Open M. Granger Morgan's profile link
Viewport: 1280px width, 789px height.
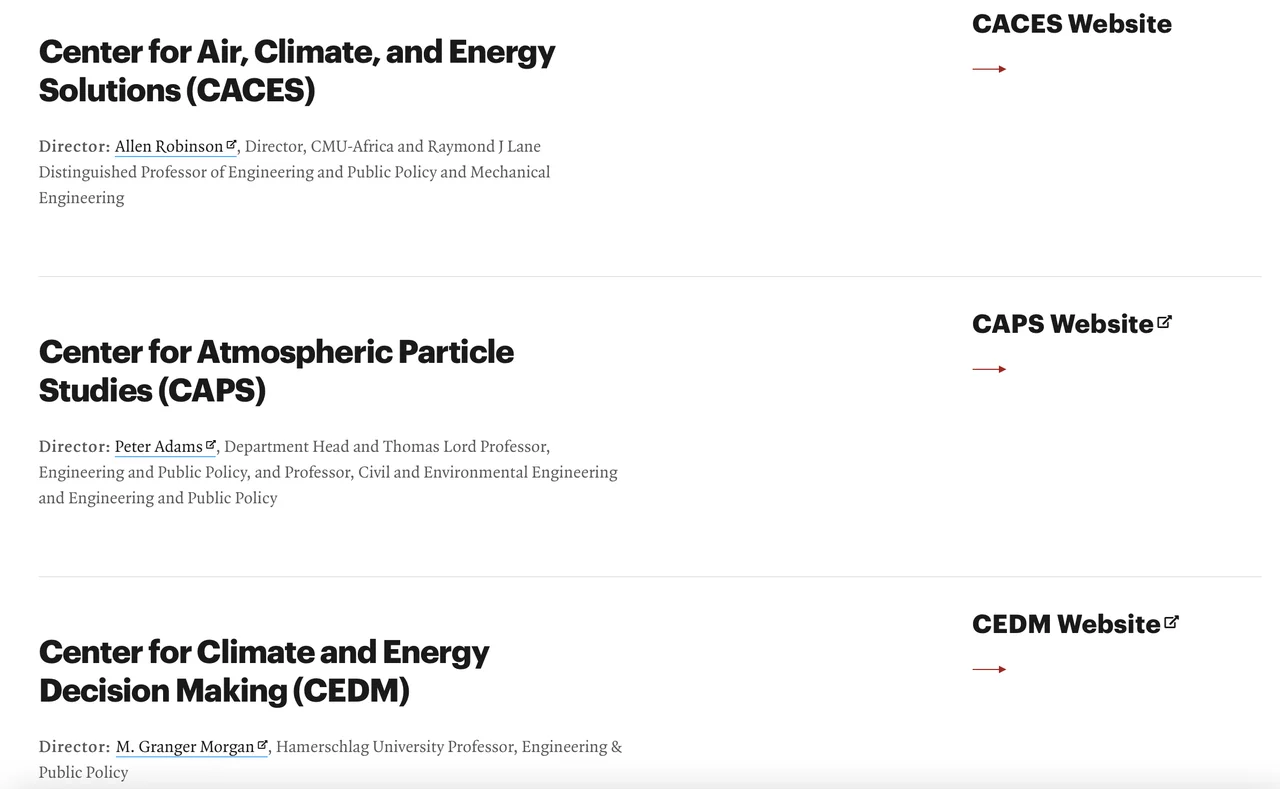[x=185, y=747]
